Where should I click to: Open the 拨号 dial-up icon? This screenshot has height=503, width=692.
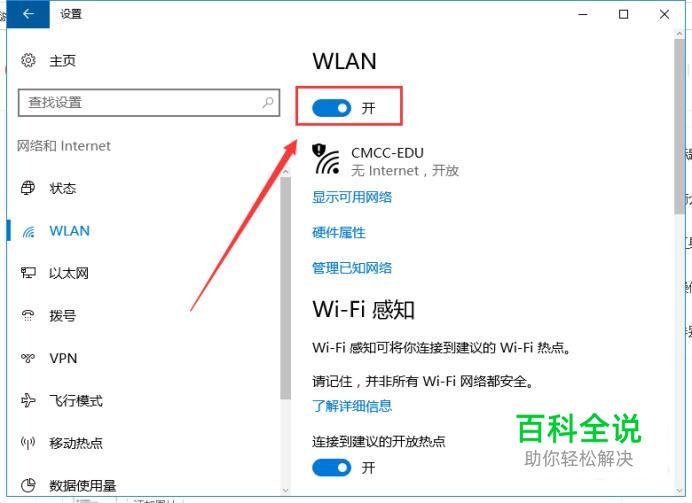[x=28, y=315]
